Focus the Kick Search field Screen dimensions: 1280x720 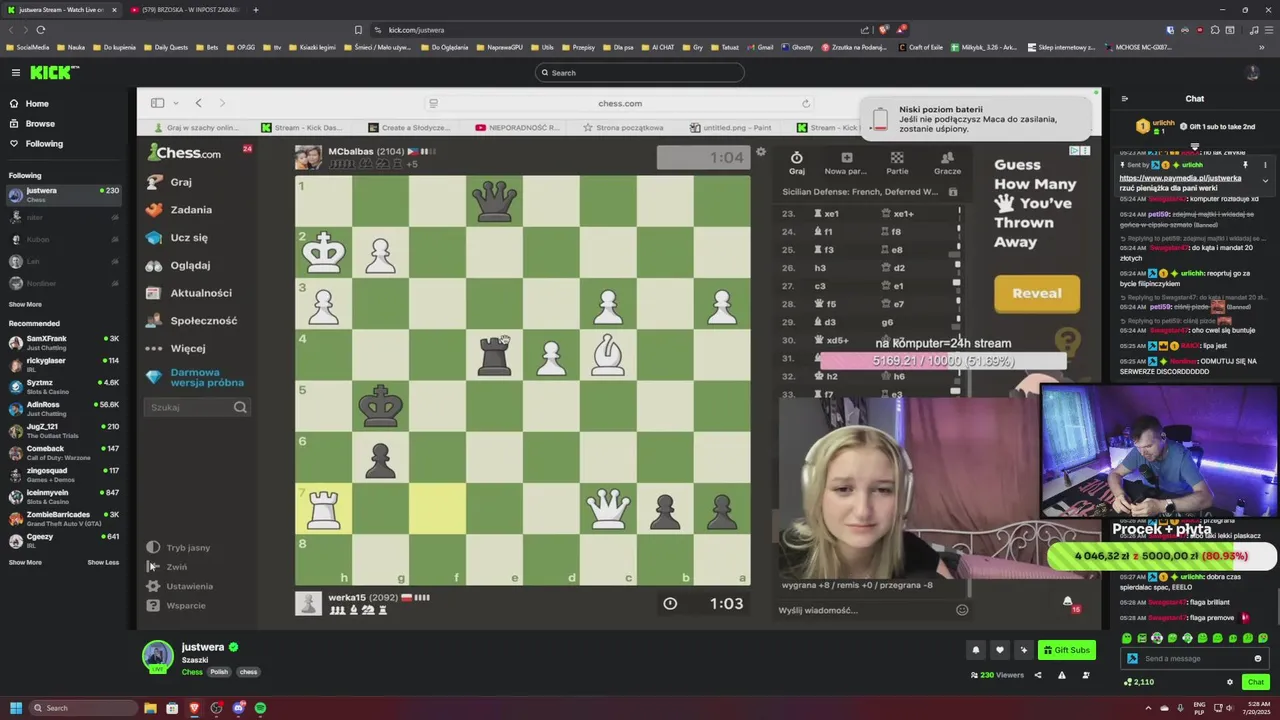[640, 72]
